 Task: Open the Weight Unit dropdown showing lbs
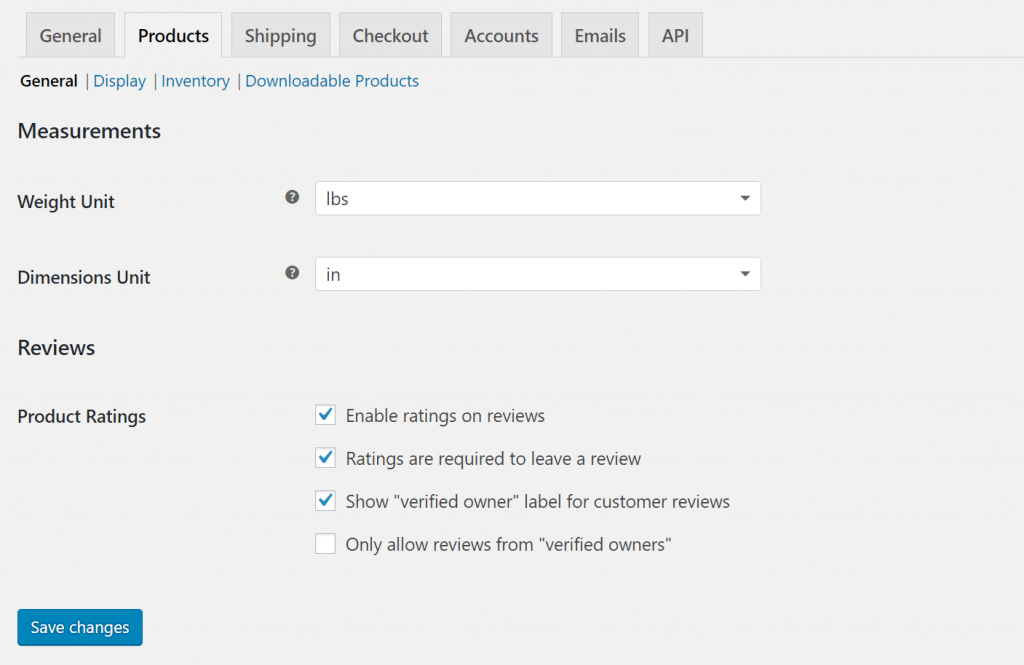tap(537, 198)
